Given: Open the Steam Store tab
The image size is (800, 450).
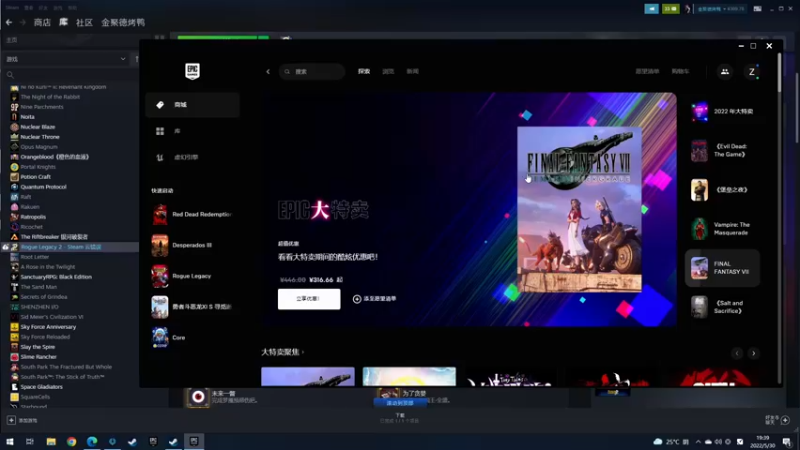Looking at the screenshot, I should (42, 22).
